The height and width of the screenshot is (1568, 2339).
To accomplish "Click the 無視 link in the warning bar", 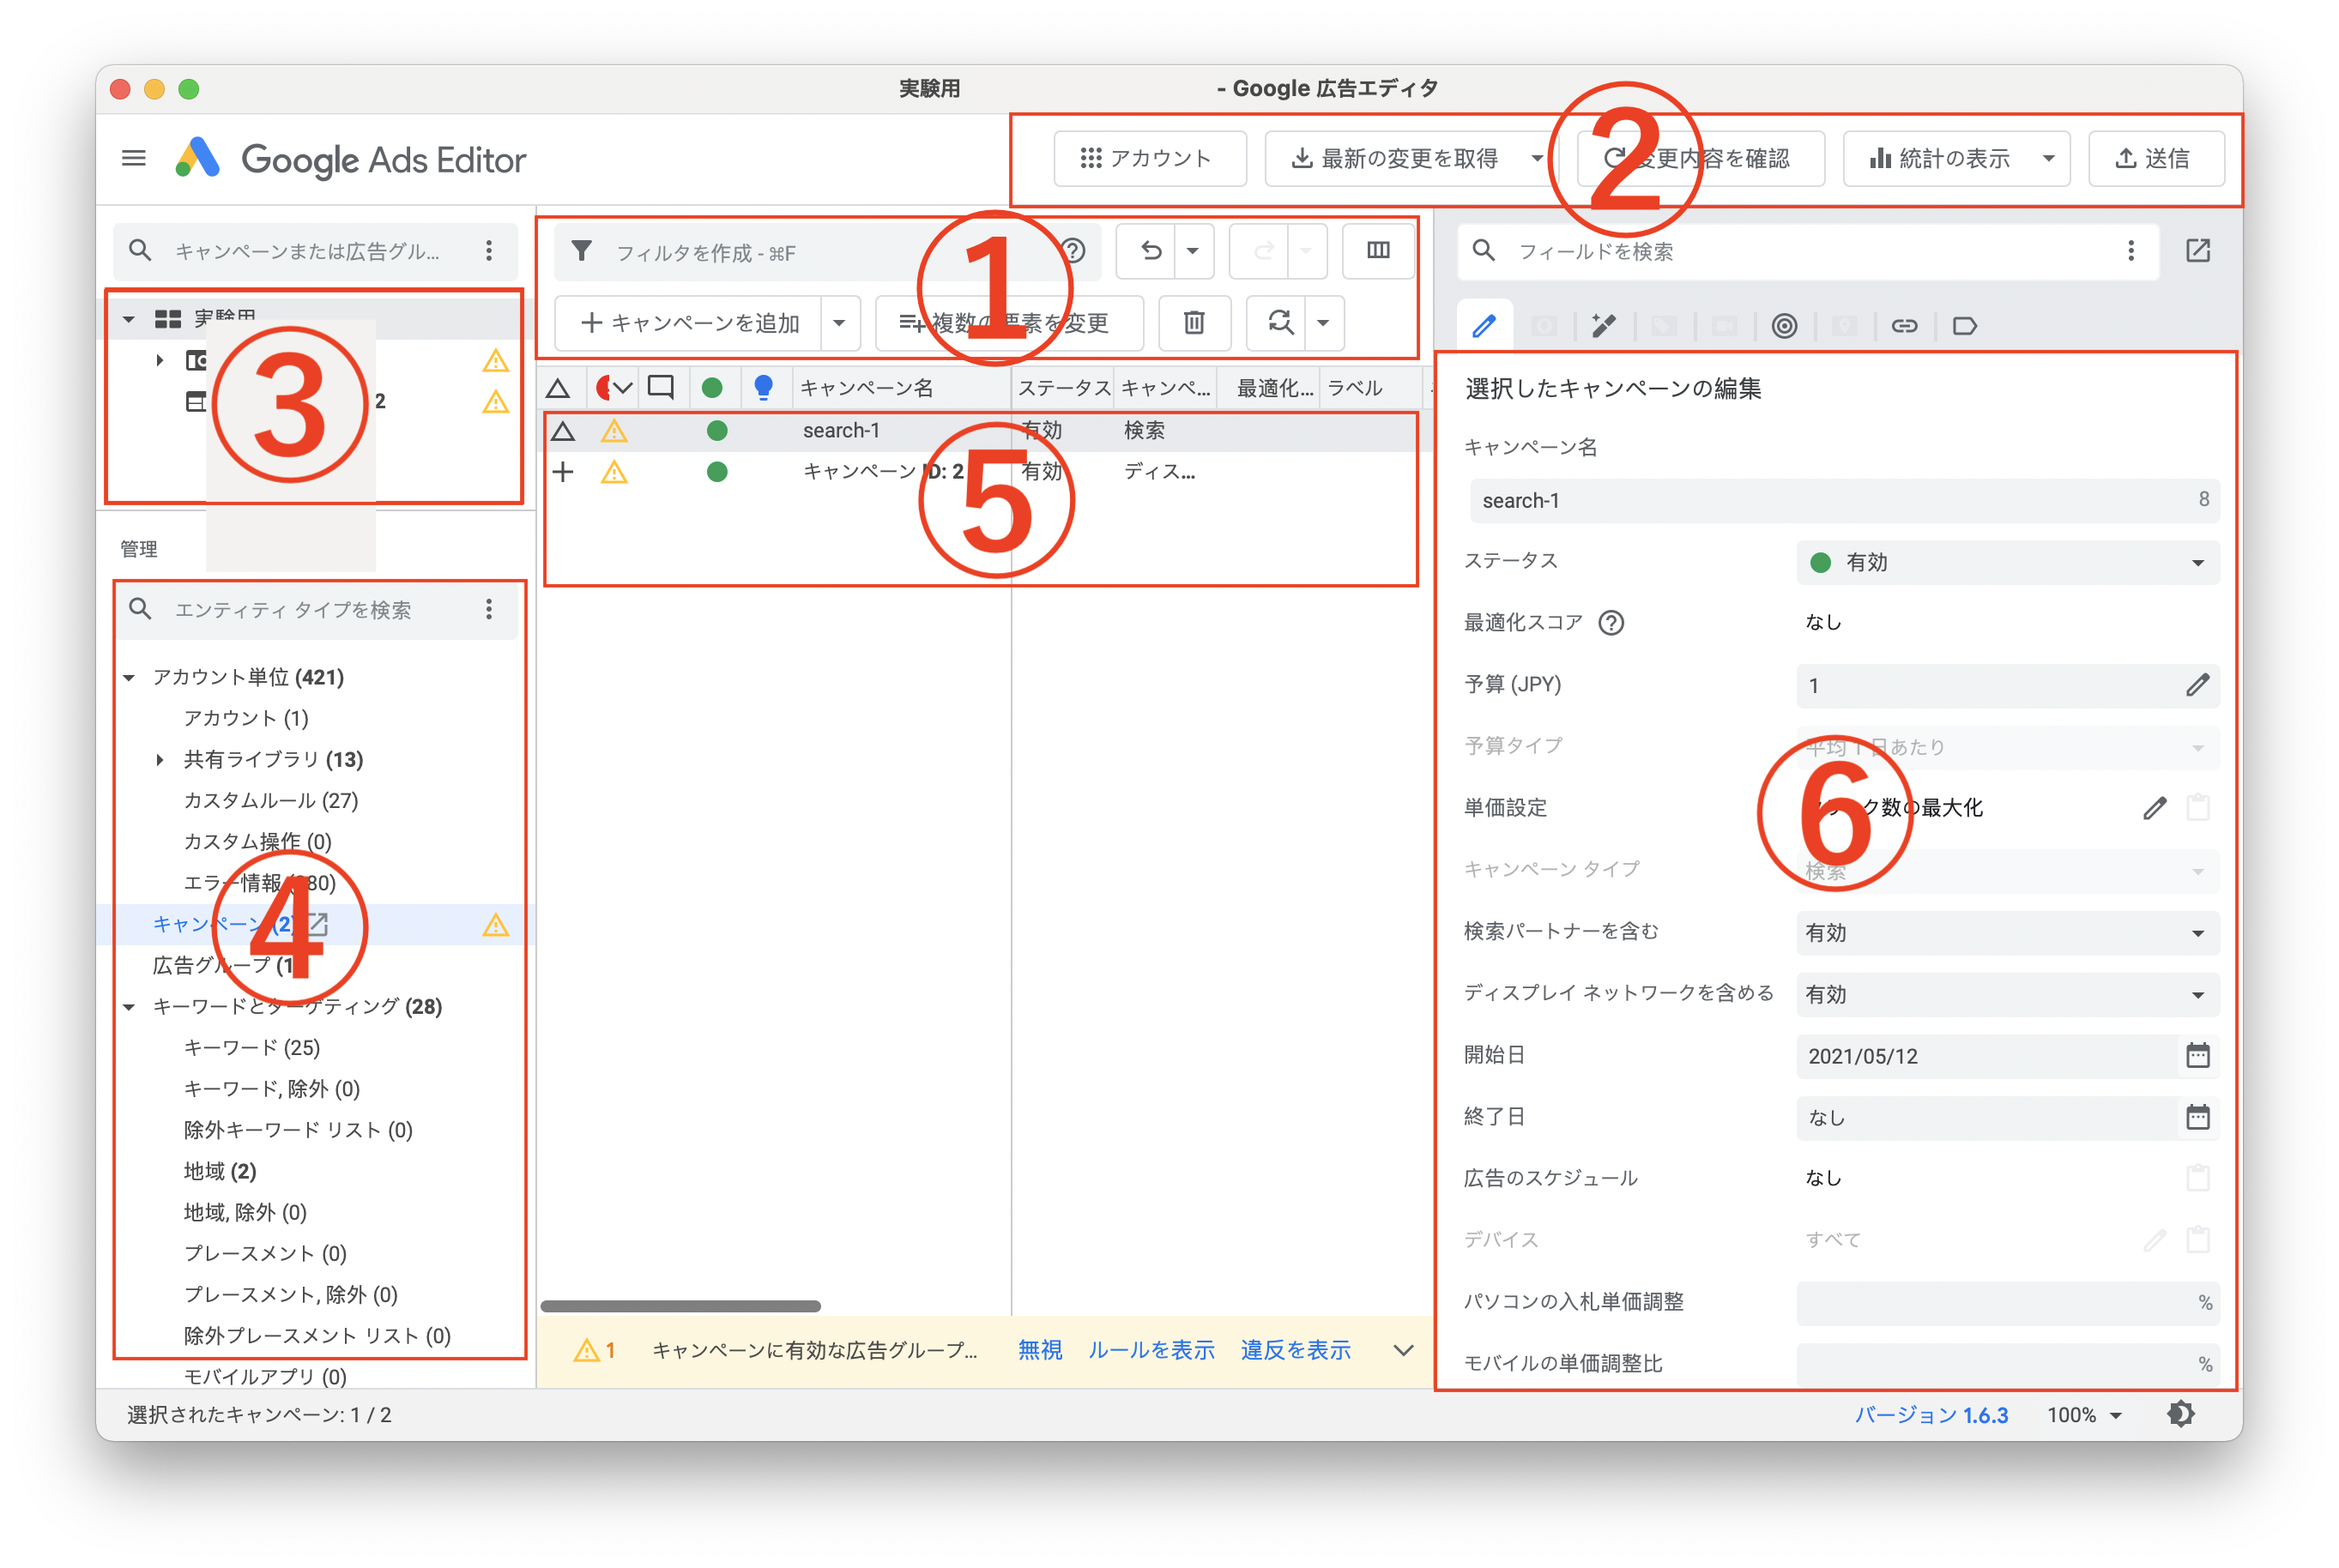I will pos(1040,1350).
